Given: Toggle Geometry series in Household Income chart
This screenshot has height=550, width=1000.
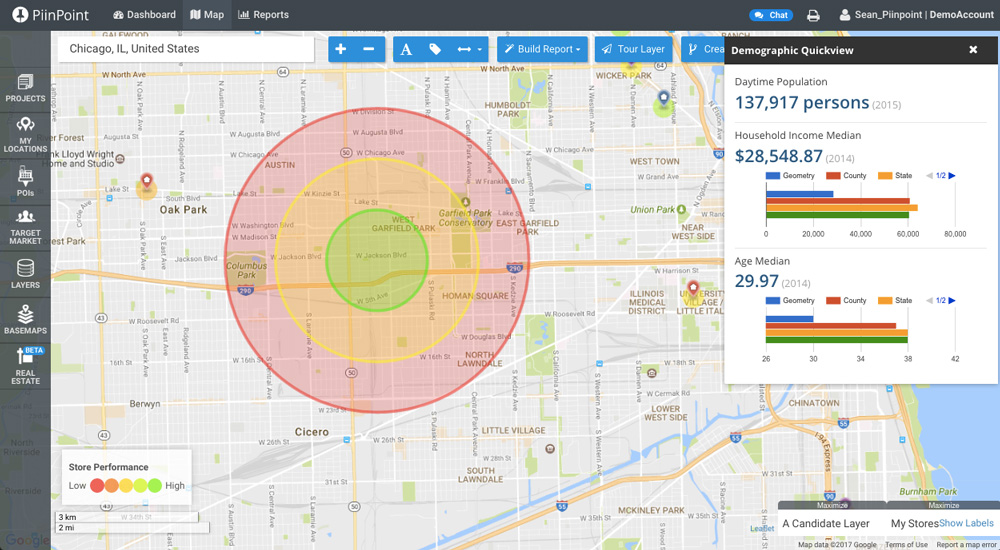Looking at the screenshot, I should pos(791,175).
